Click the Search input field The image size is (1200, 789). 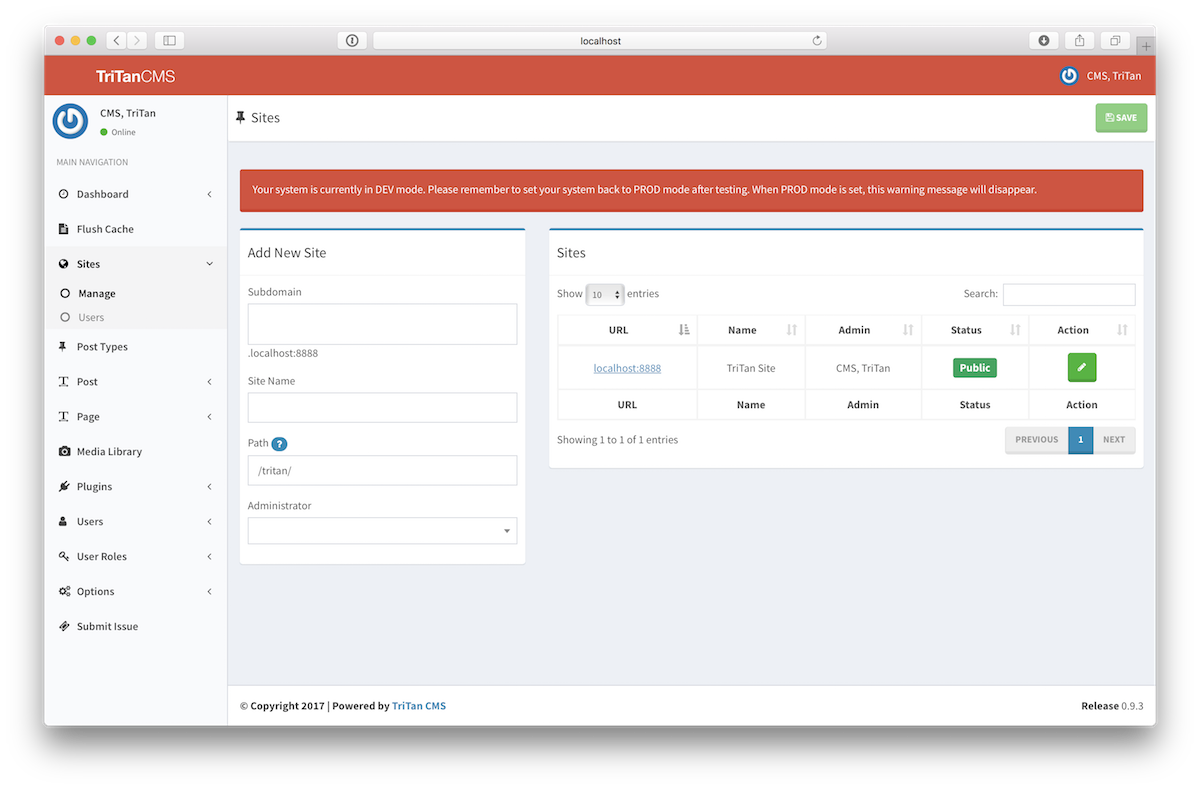click(x=1069, y=294)
